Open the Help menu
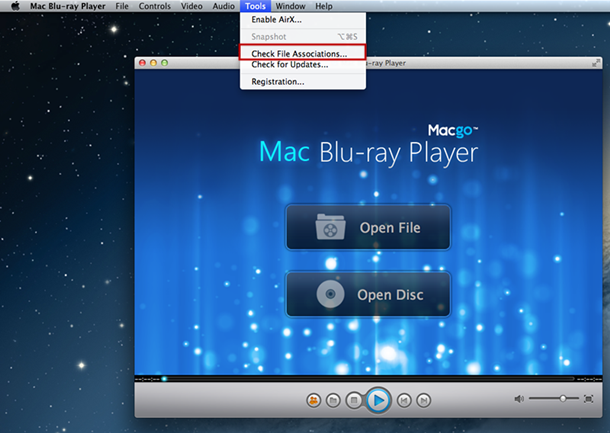Screen dimensions: 610x433 pos(324,6)
